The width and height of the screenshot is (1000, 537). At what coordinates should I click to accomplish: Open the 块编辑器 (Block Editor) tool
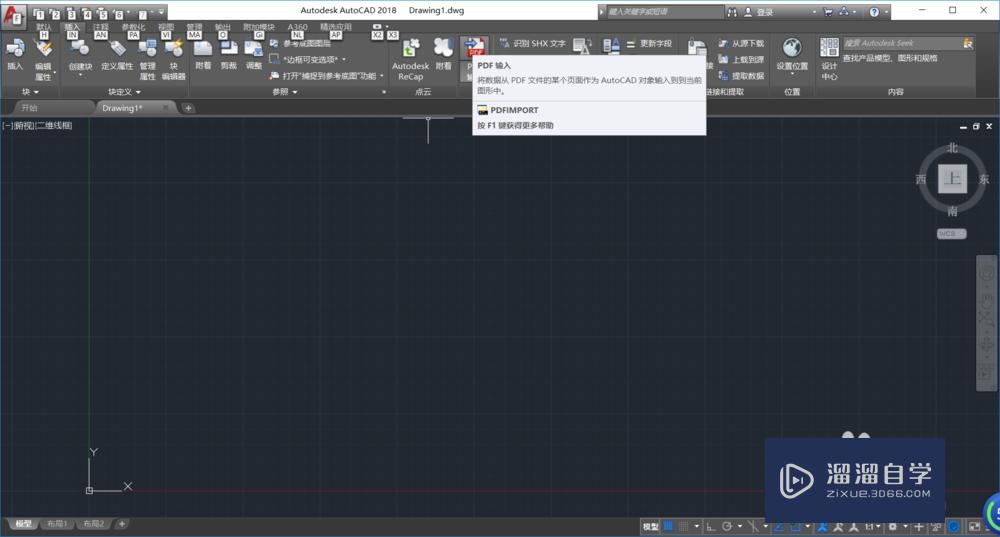pos(173,59)
